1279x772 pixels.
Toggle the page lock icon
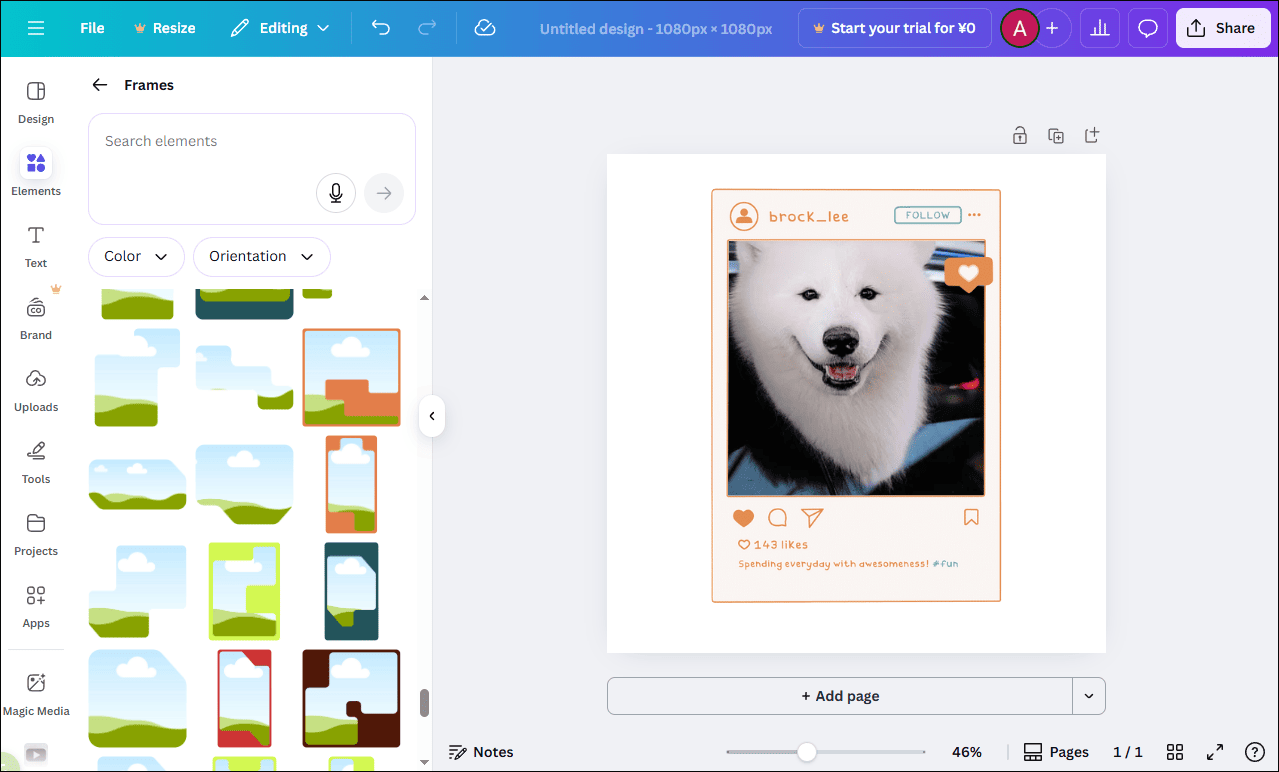tap(1019, 135)
